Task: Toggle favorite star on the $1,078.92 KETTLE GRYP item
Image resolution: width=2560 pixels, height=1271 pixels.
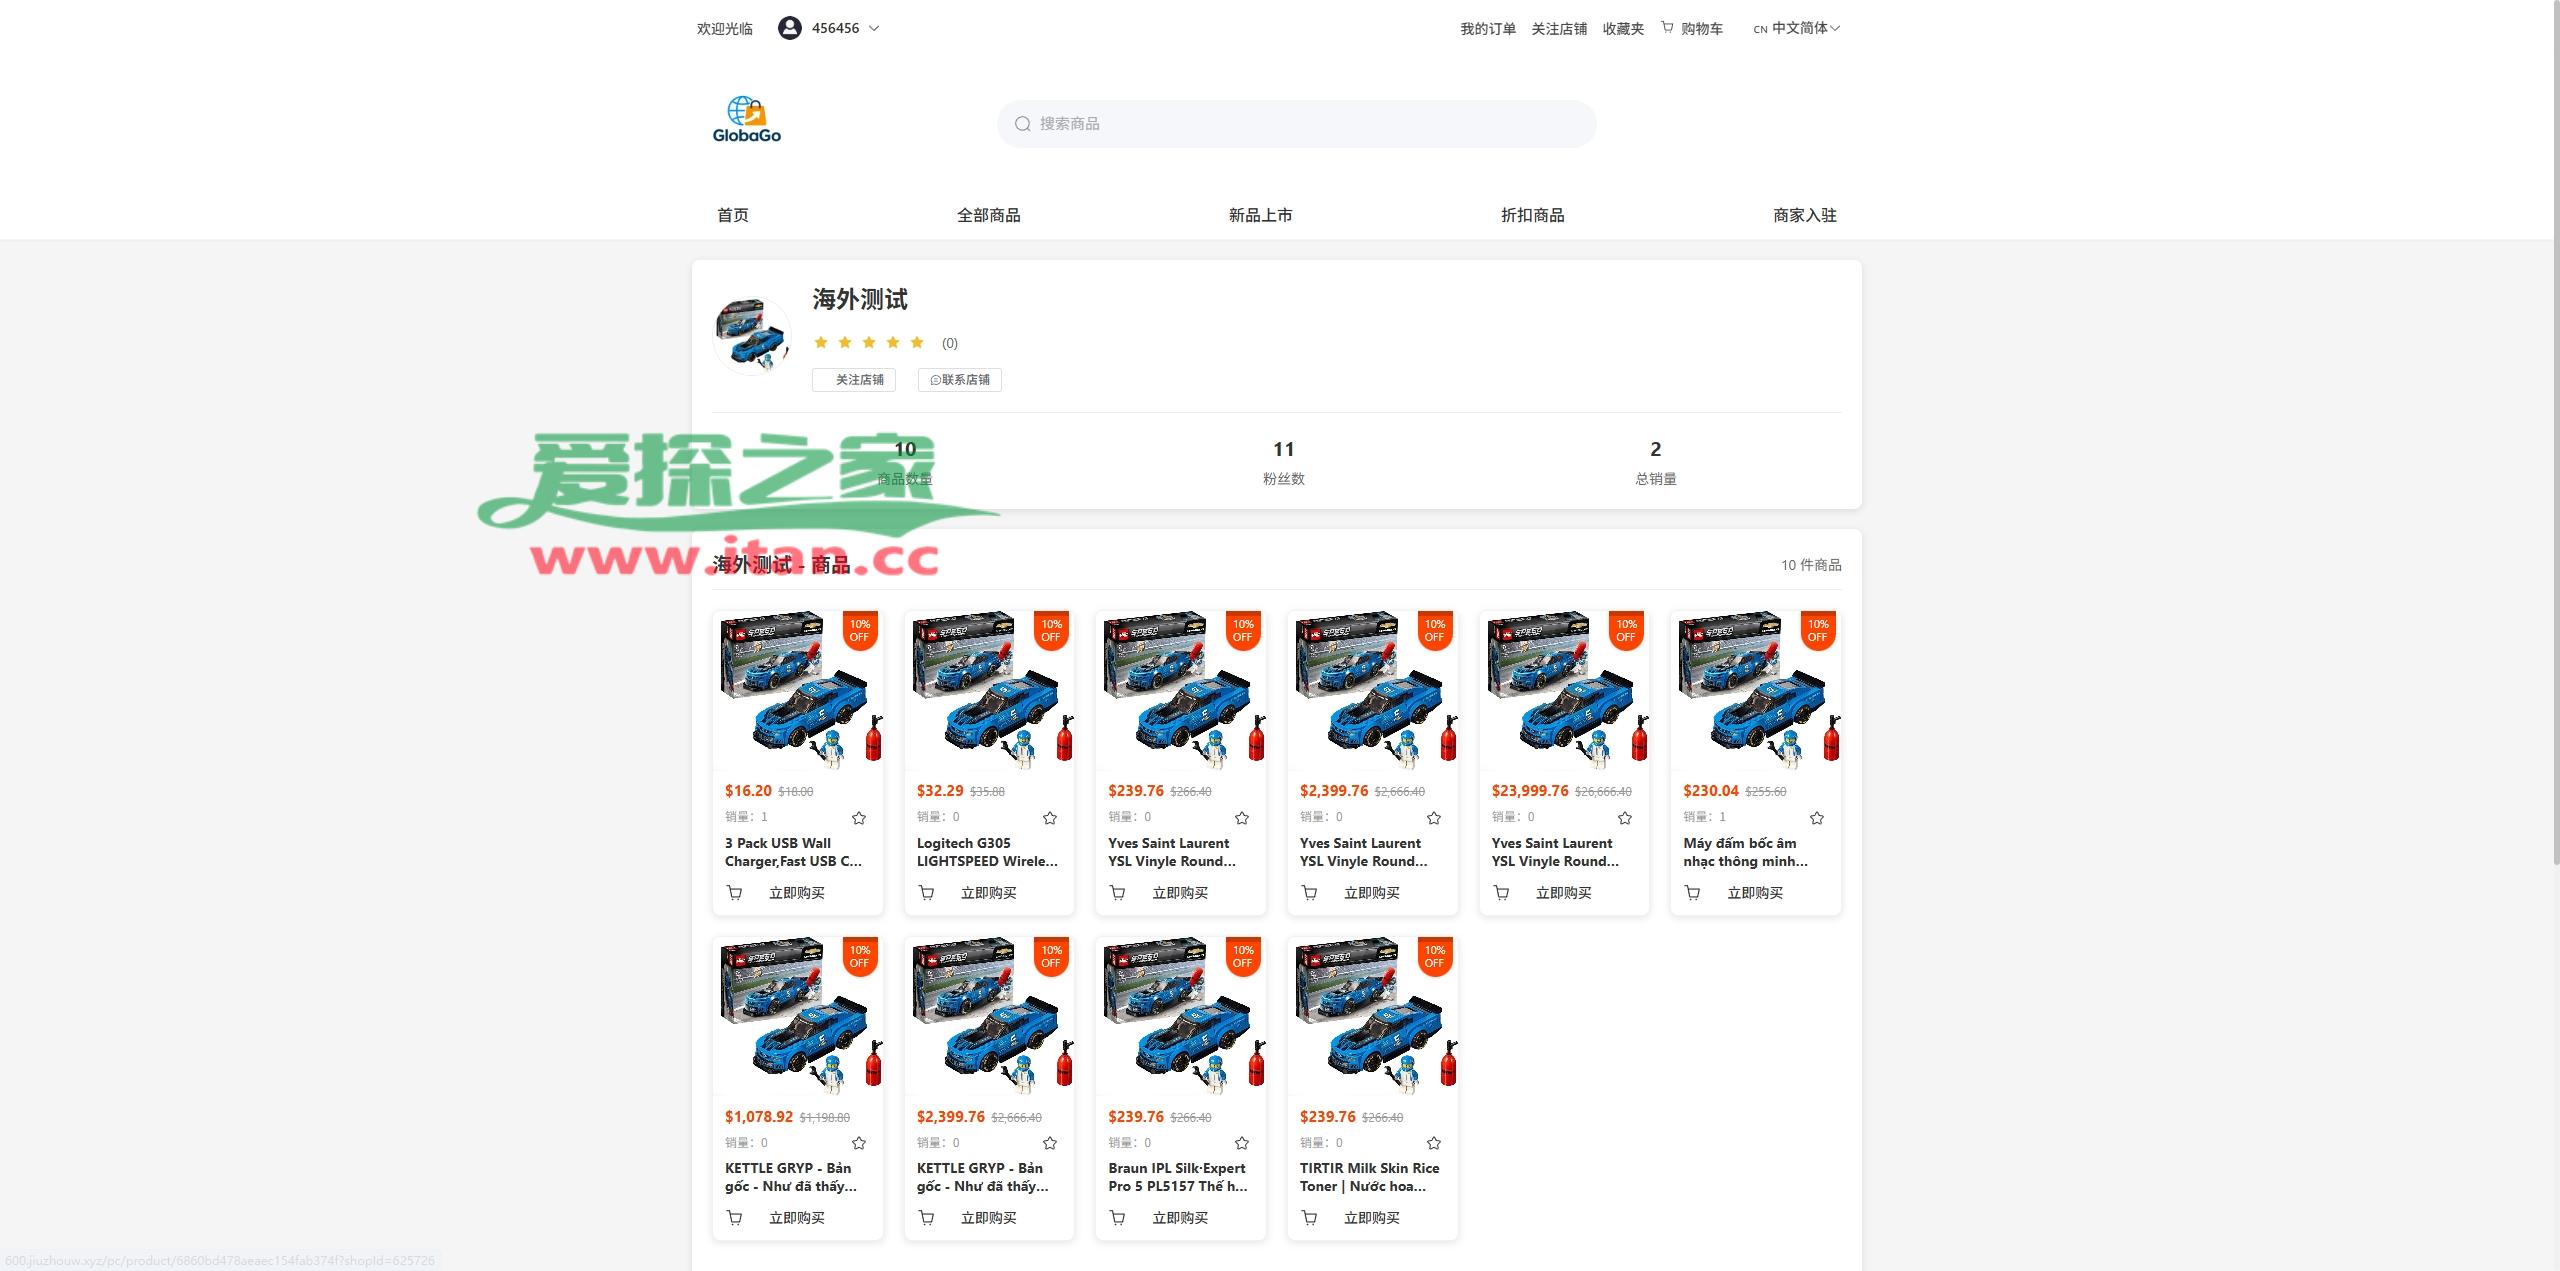Action: [859, 1143]
